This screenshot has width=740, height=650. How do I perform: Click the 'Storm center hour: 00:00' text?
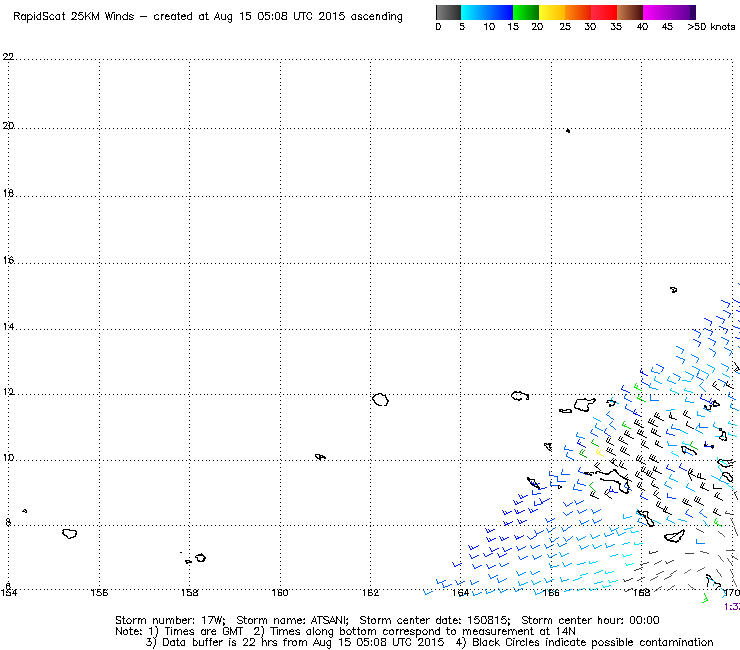click(590, 620)
